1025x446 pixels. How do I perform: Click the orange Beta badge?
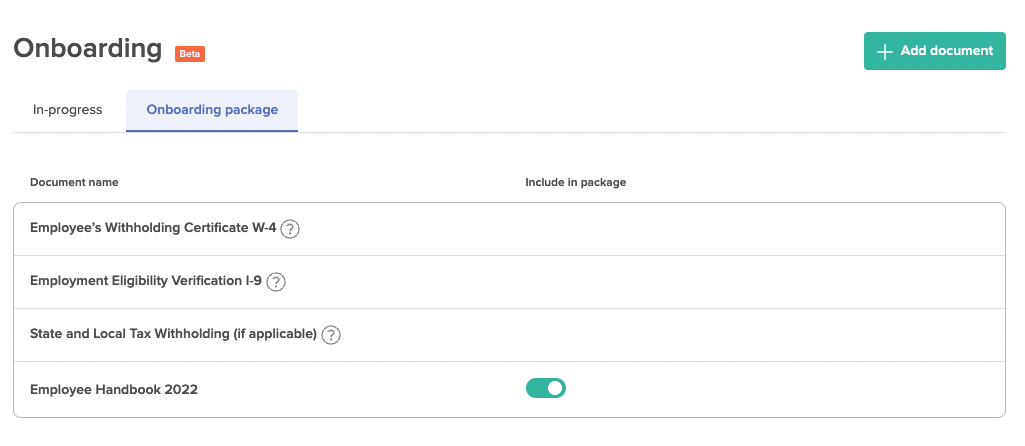(x=190, y=54)
